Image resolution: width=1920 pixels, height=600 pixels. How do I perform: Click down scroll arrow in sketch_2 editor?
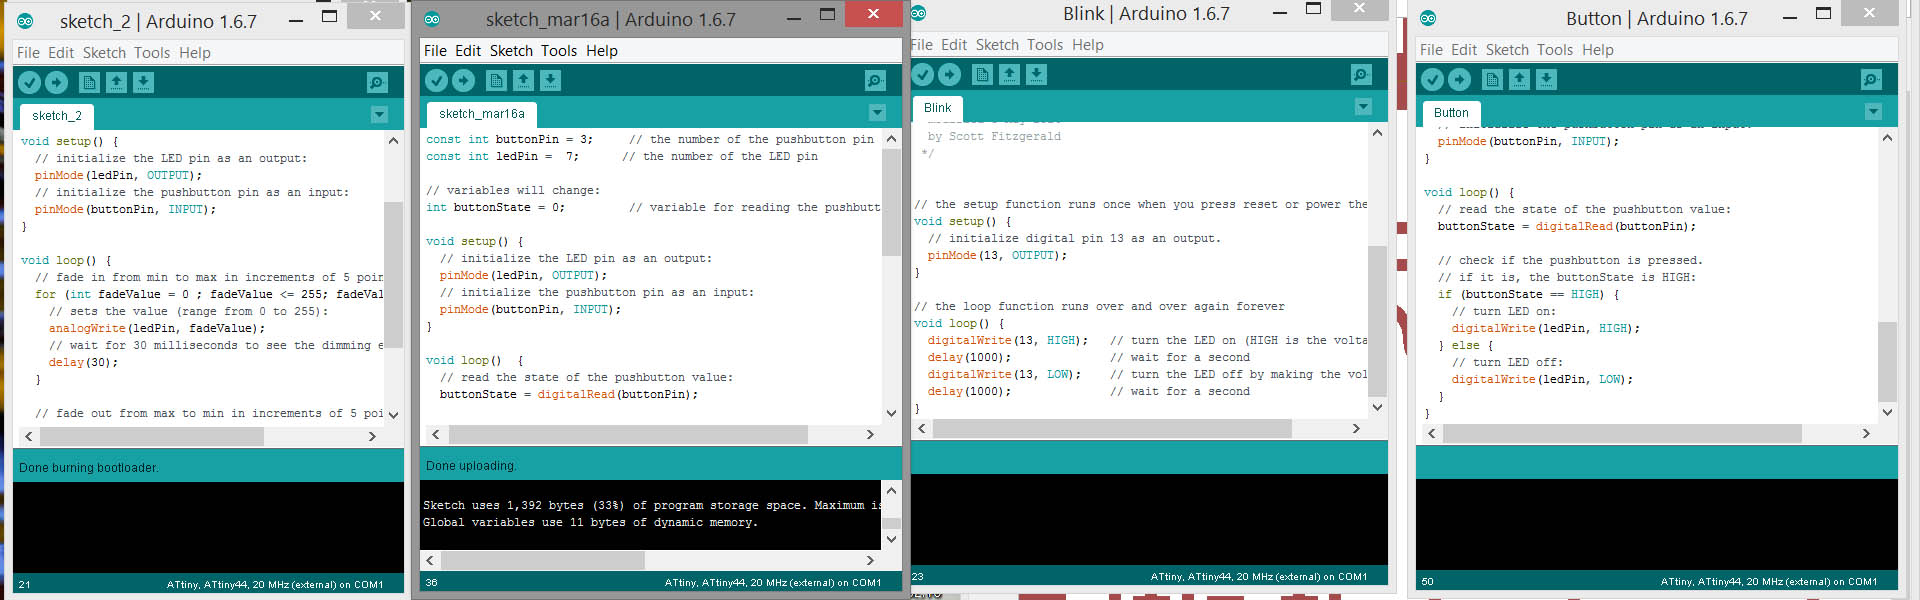(x=393, y=414)
